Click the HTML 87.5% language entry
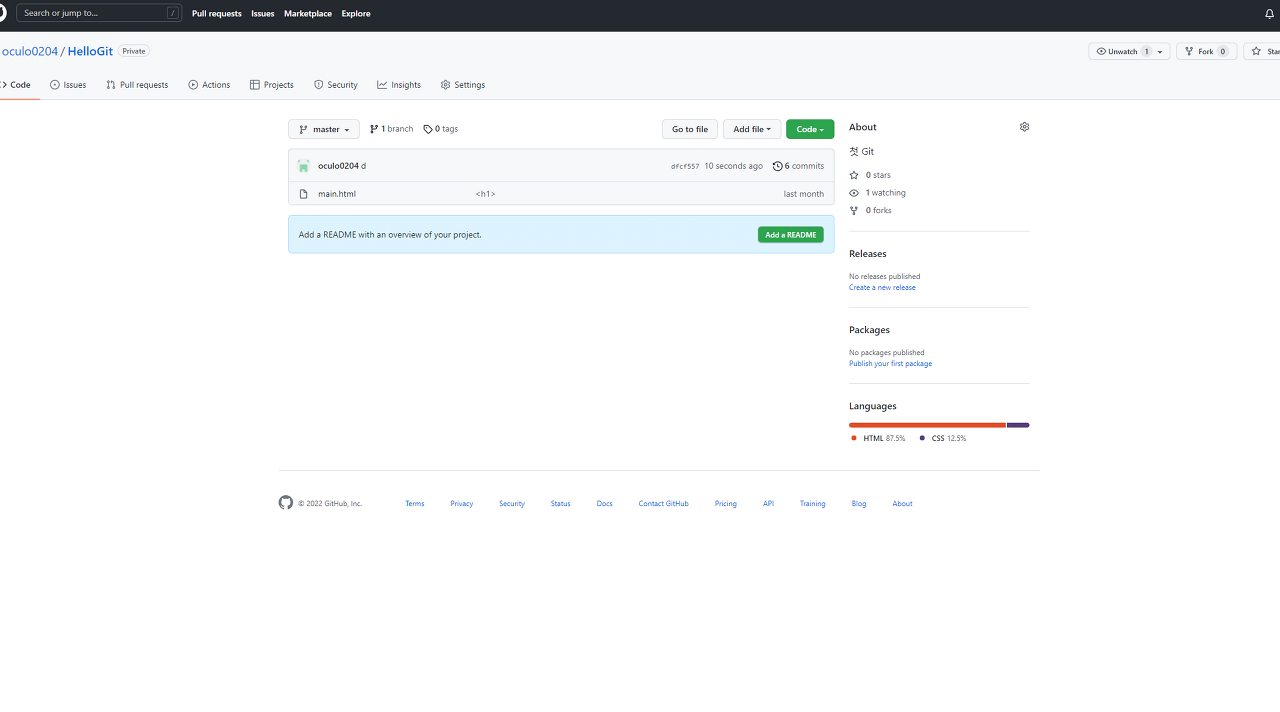The height and width of the screenshot is (712, 1280). (878, 438)
